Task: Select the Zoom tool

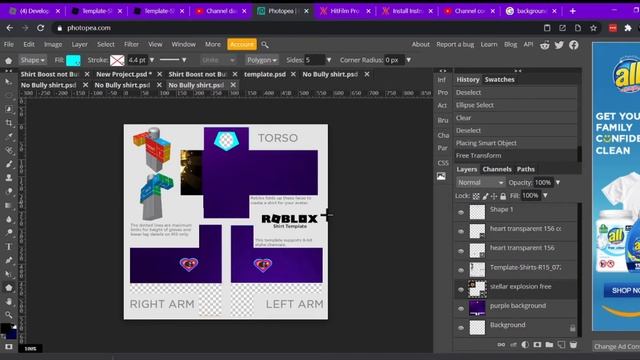Action: click(x=9, y=315)
